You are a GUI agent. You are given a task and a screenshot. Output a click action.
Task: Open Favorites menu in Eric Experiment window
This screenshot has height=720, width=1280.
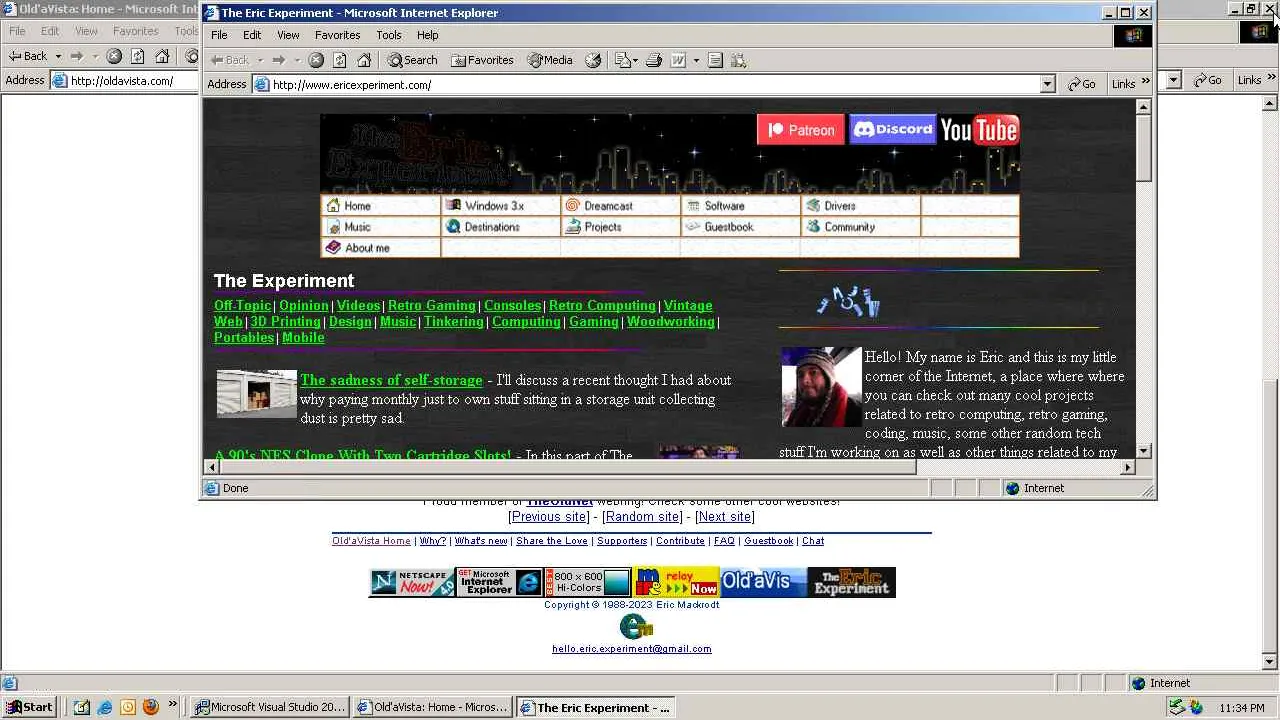(x=337, y=35)
